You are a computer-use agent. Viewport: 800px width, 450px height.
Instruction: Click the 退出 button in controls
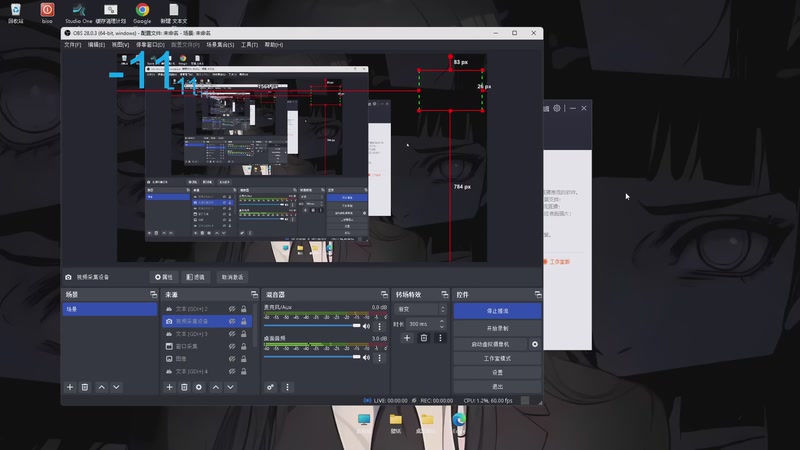tap(497, 387)
